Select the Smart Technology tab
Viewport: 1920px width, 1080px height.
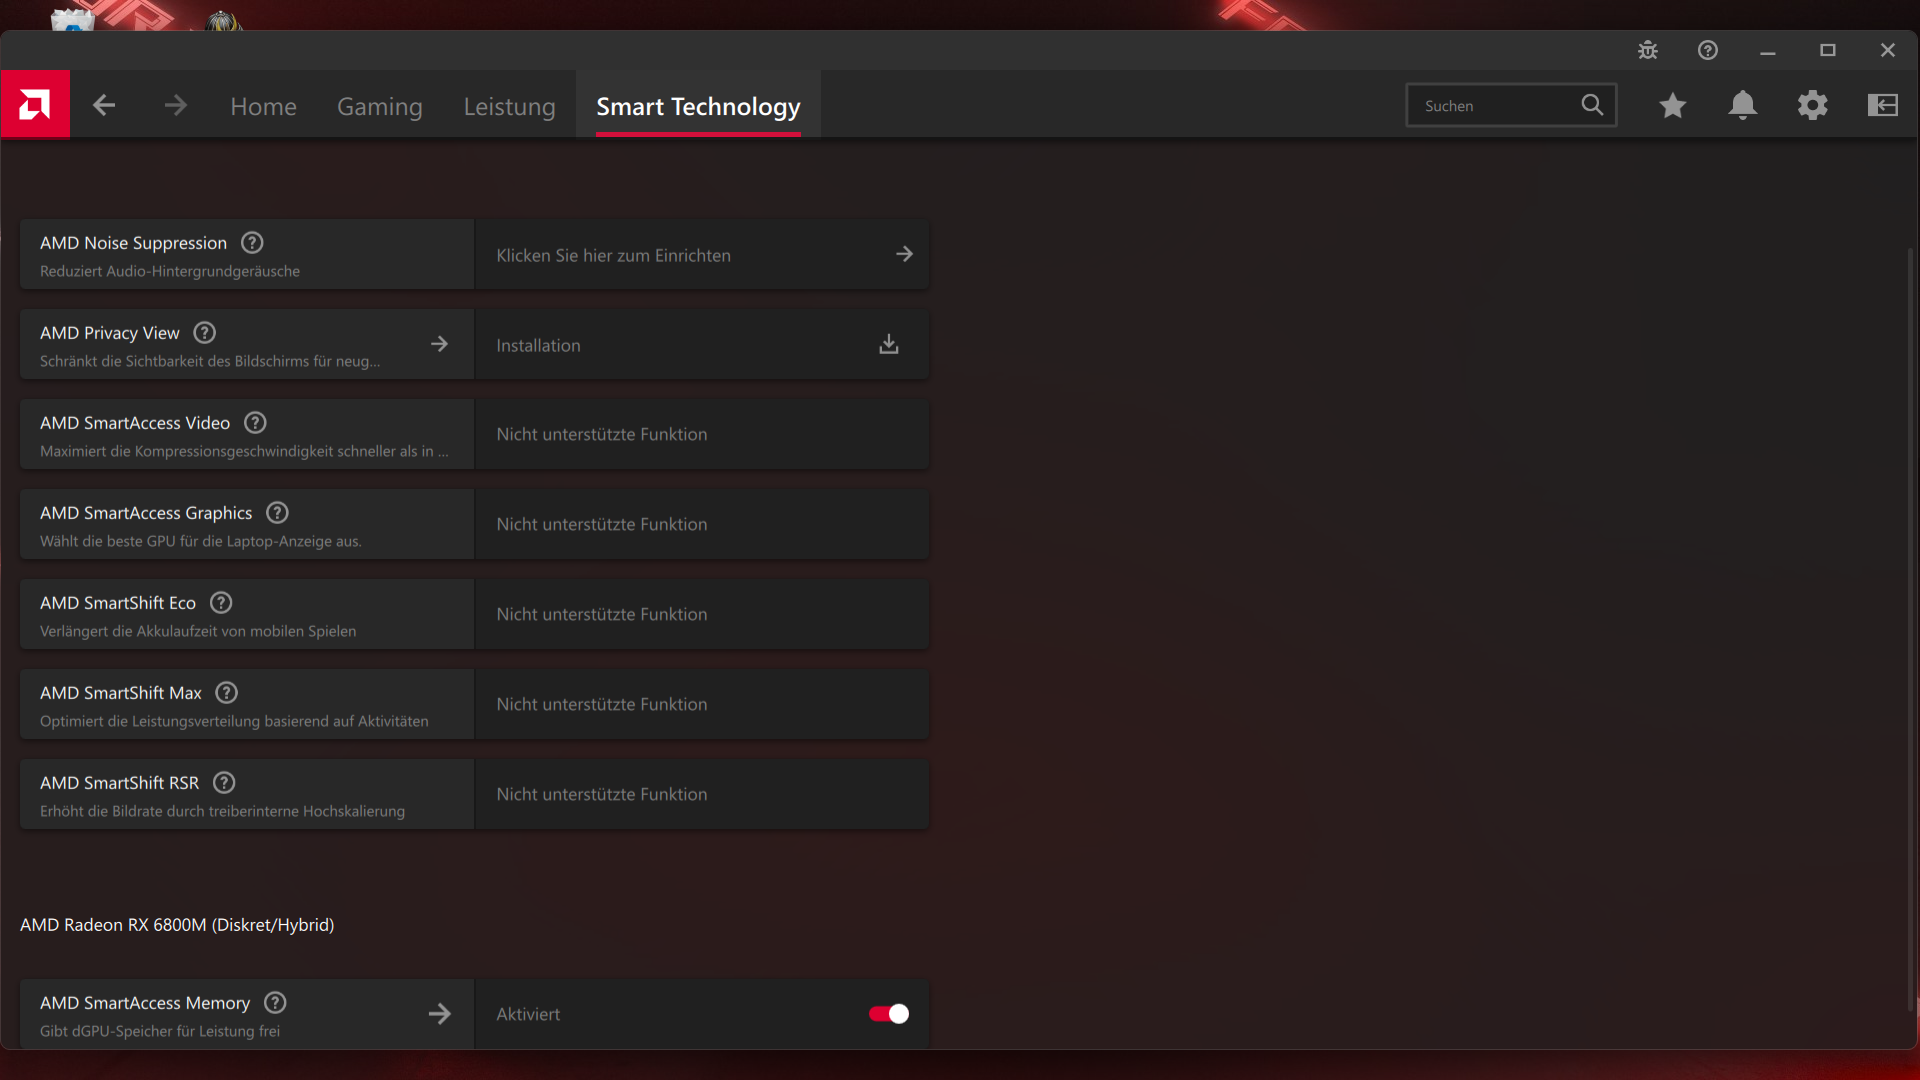(698, 106)
